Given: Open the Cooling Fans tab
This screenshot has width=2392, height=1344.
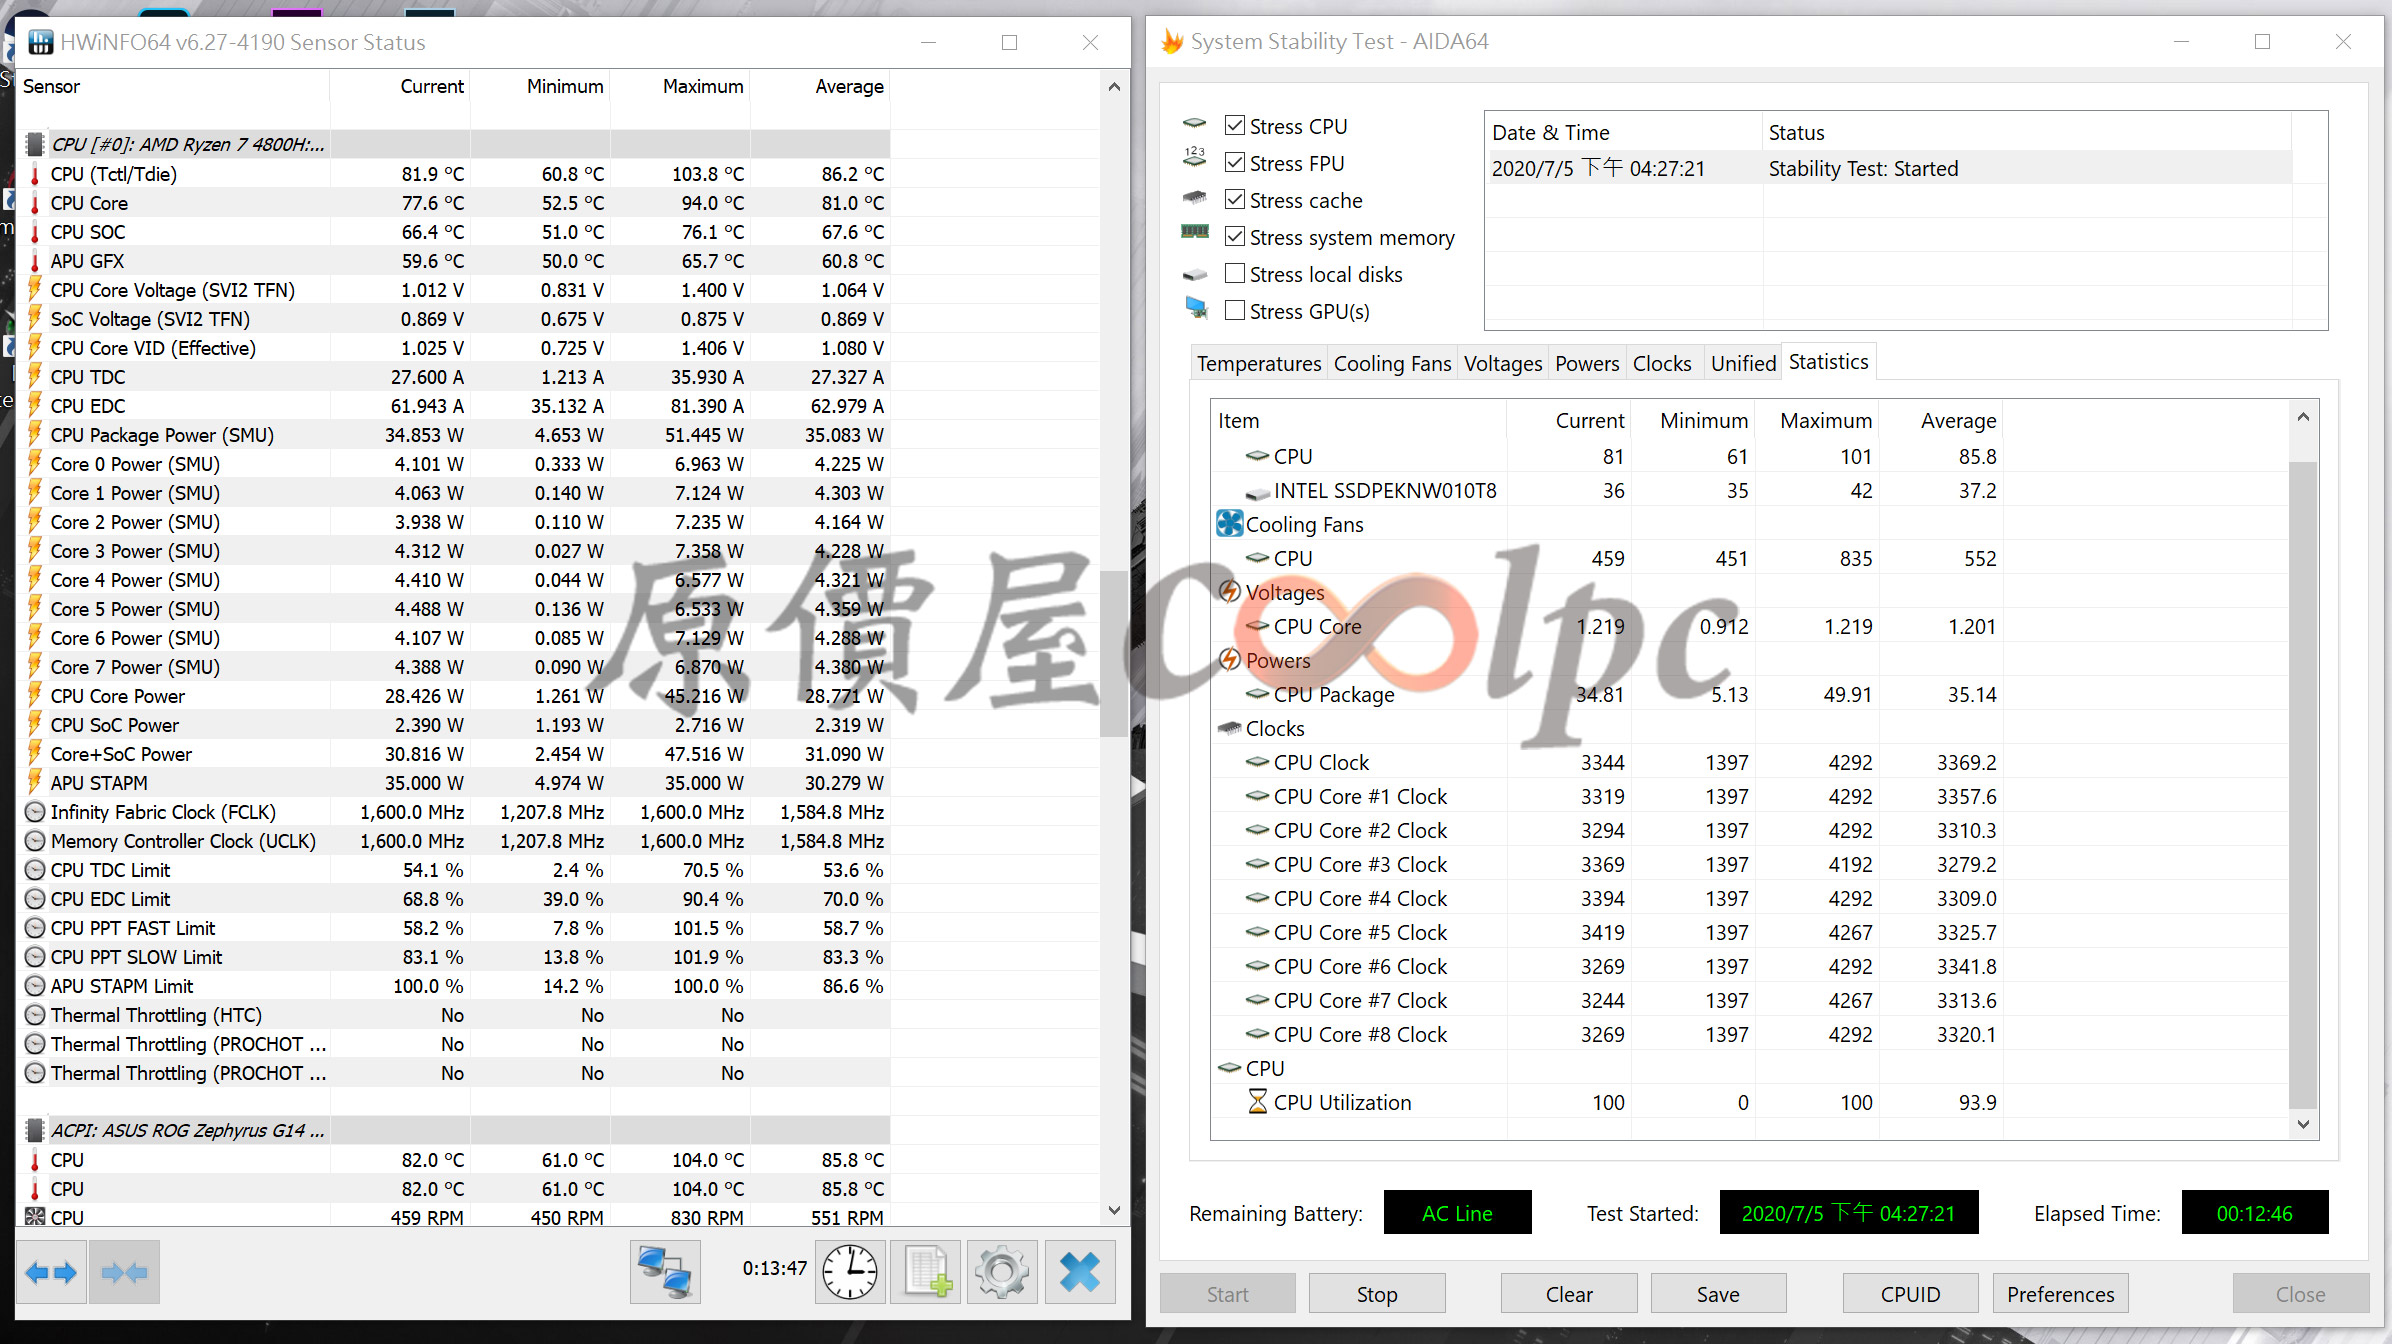Looking at the screenshot, I should pyautogui.click(x=1392, y=363).
